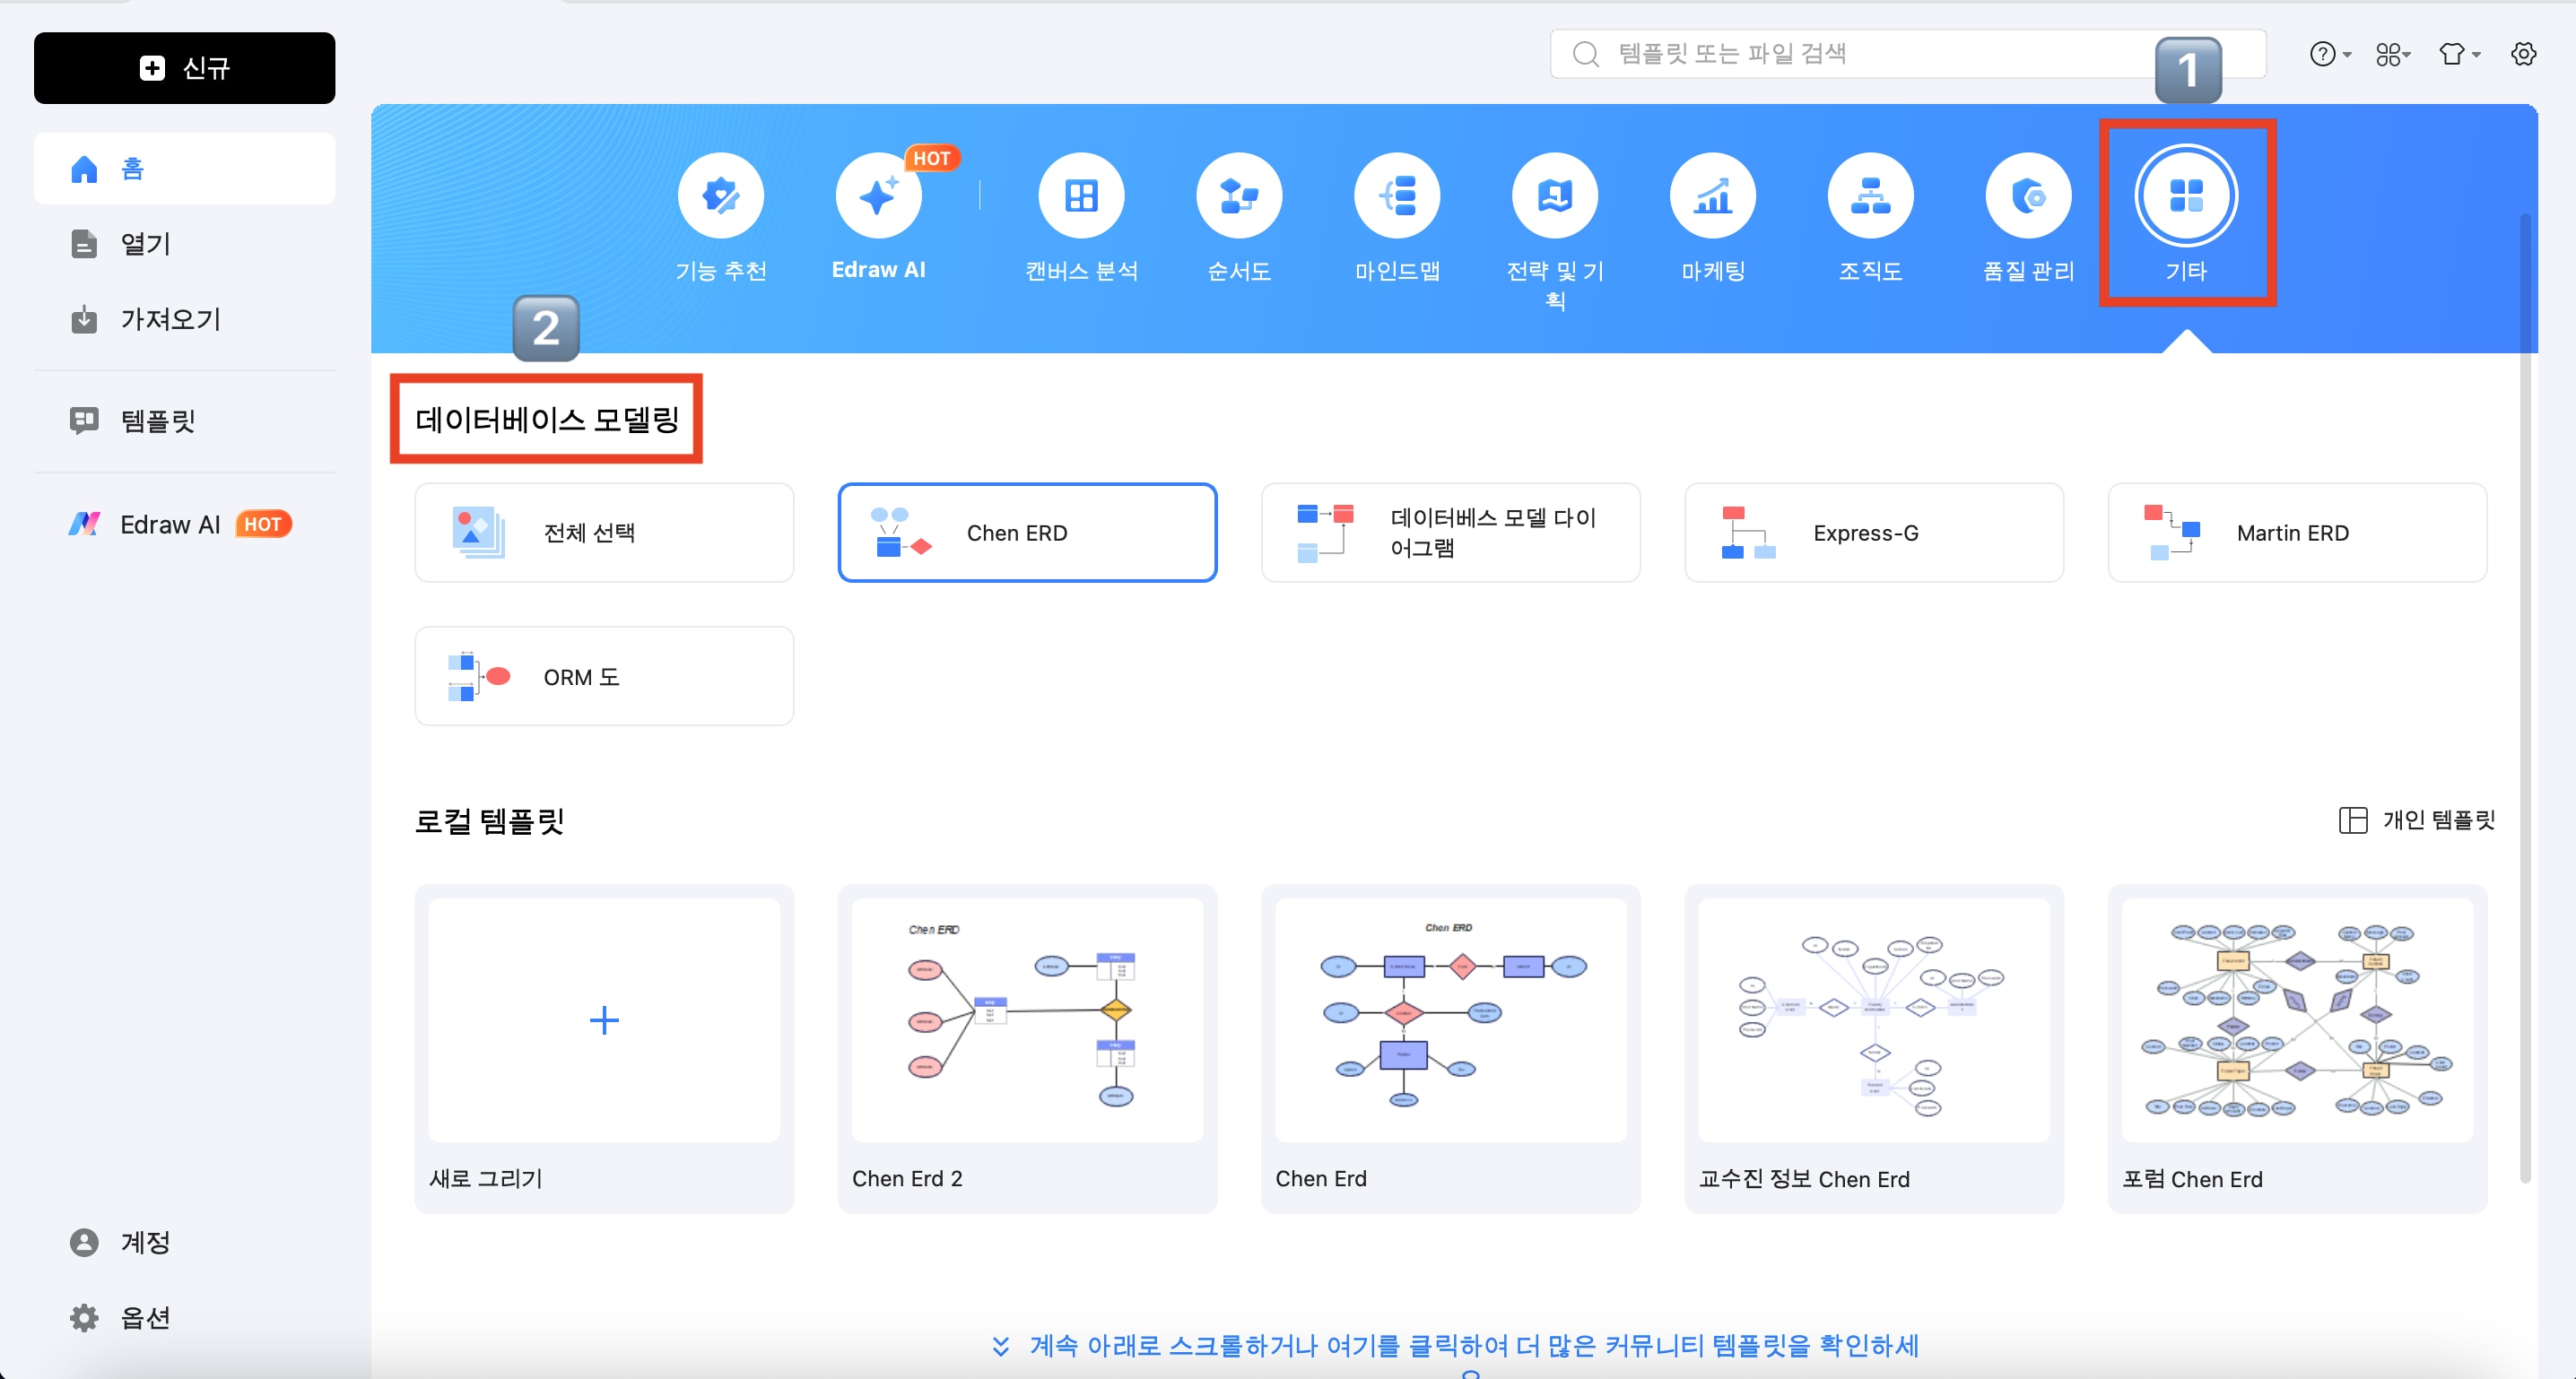Click the 마케팅 chart icon

[1713, 196]
